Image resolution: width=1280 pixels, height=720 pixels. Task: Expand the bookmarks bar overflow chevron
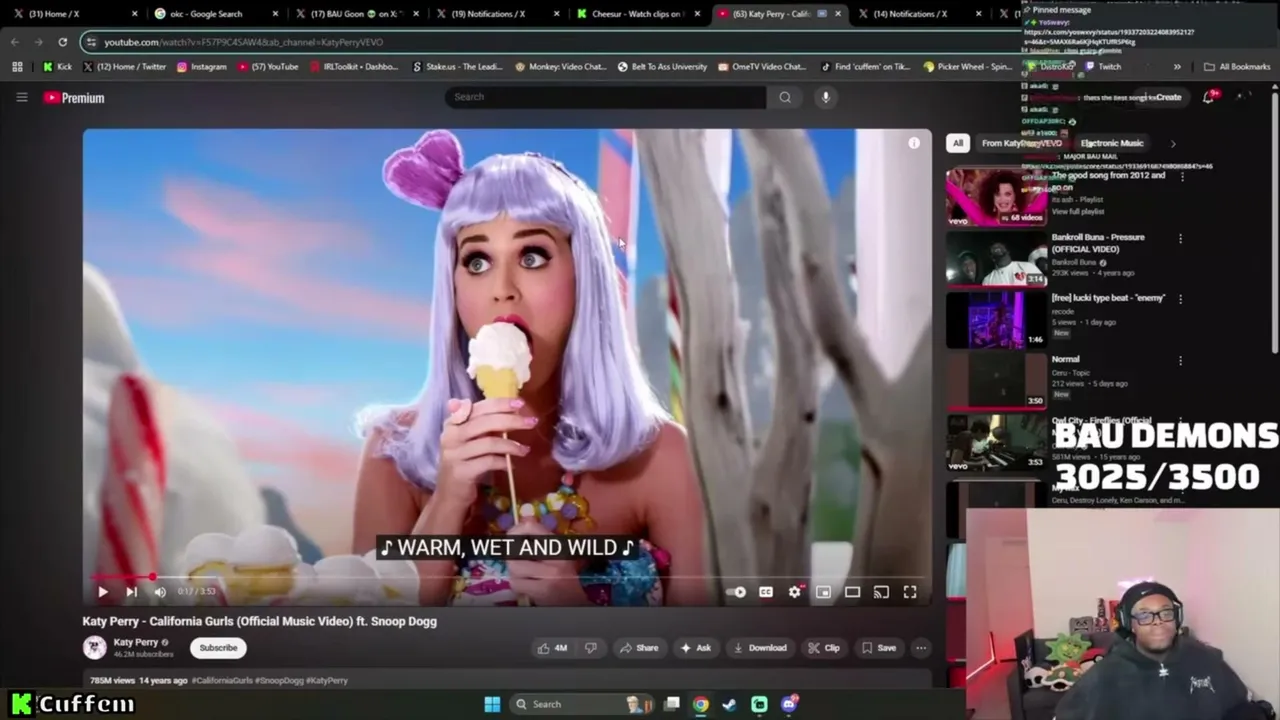coord(1177,67)
